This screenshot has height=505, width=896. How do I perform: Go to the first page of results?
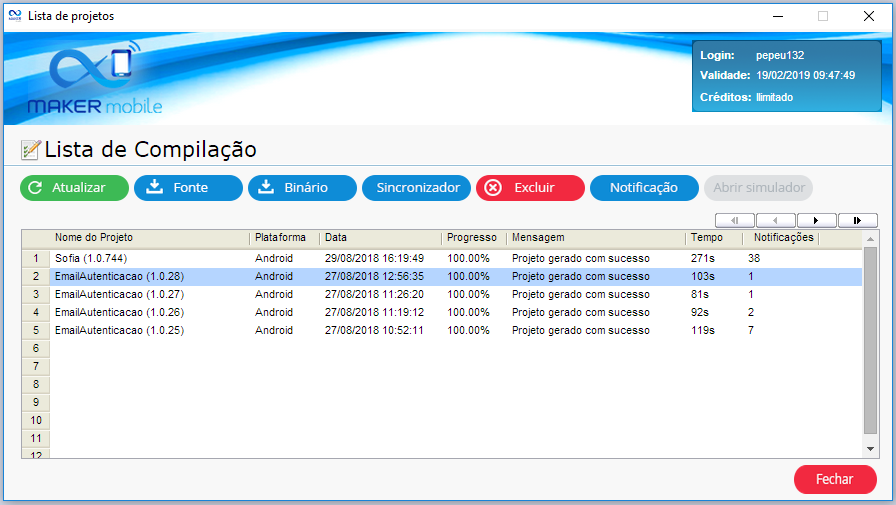pos(735,220)
